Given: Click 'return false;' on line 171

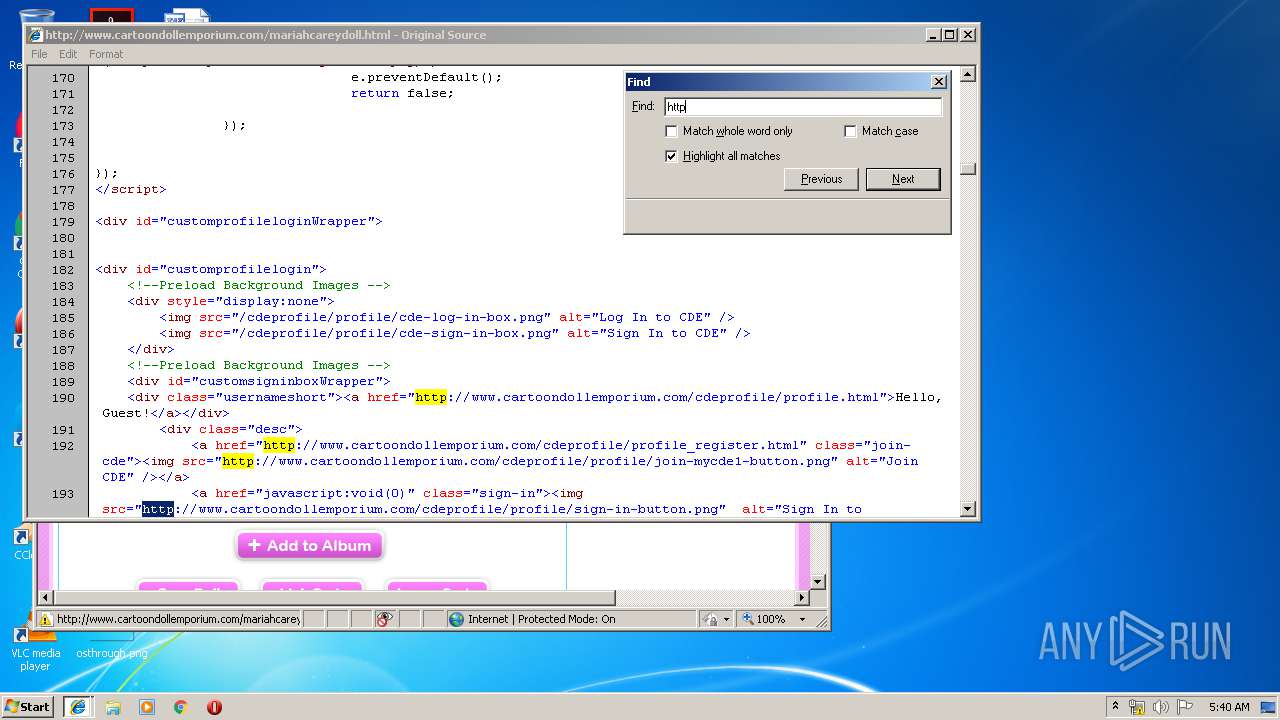Looking at the screenshot, I should point(402,94).
